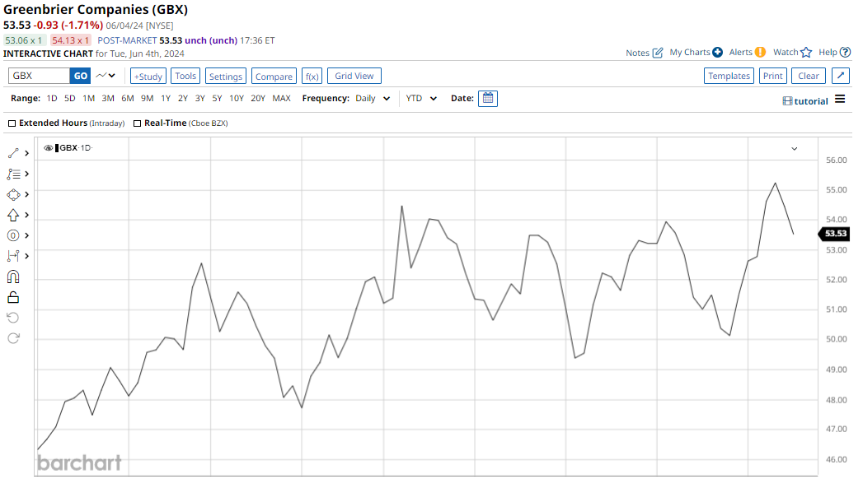The width and height of the screenshot is (854, 477).
Task: Click the Compare button
Action: (x=273, y=76)
